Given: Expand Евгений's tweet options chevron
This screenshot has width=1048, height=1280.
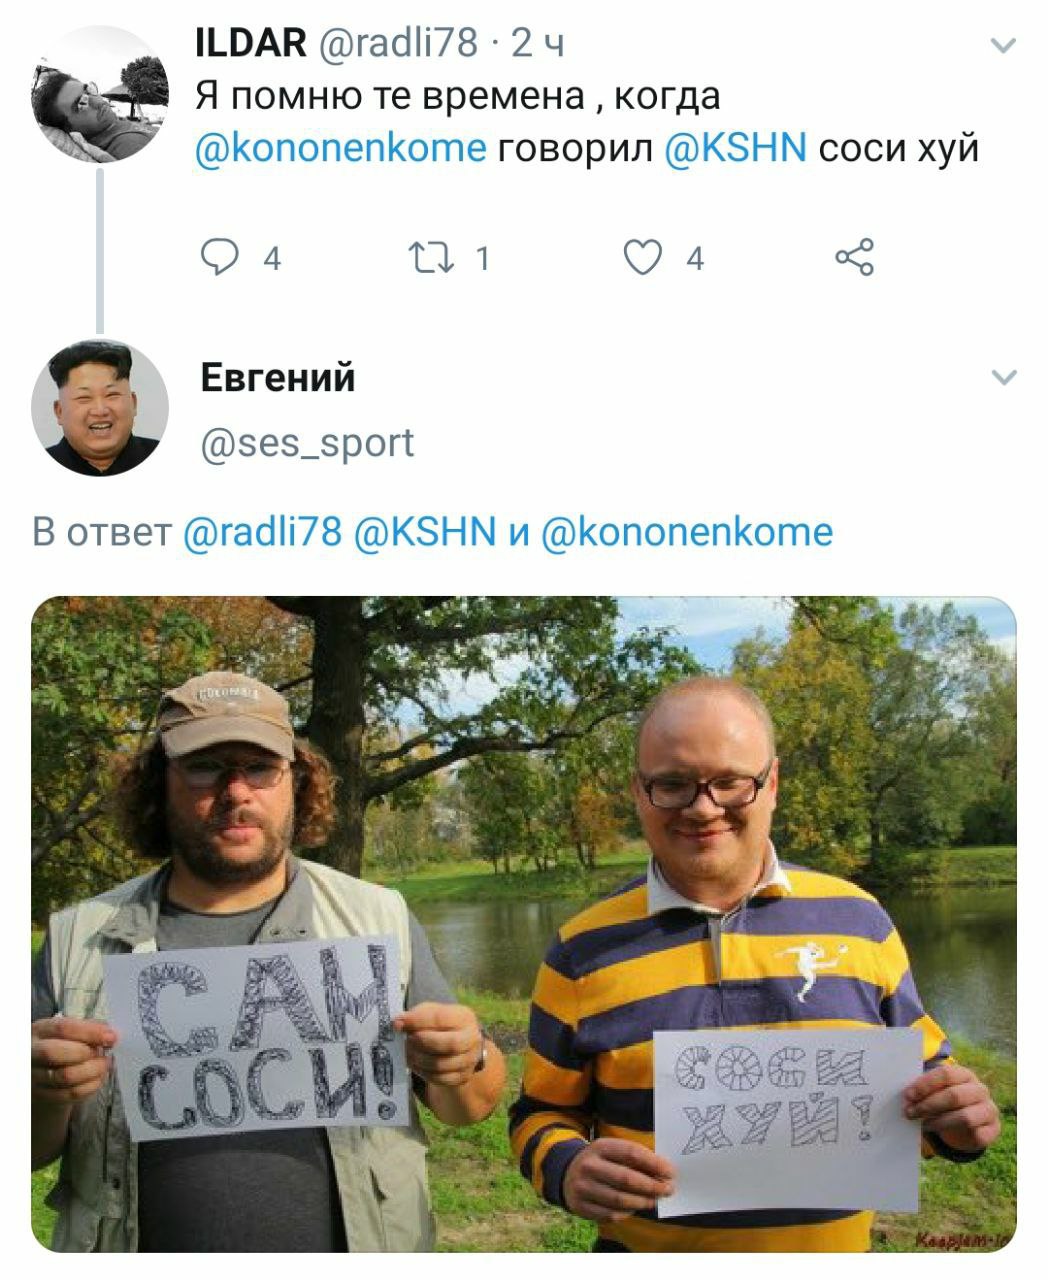Looking at the screenshot, I should (x=1003, y=377).
